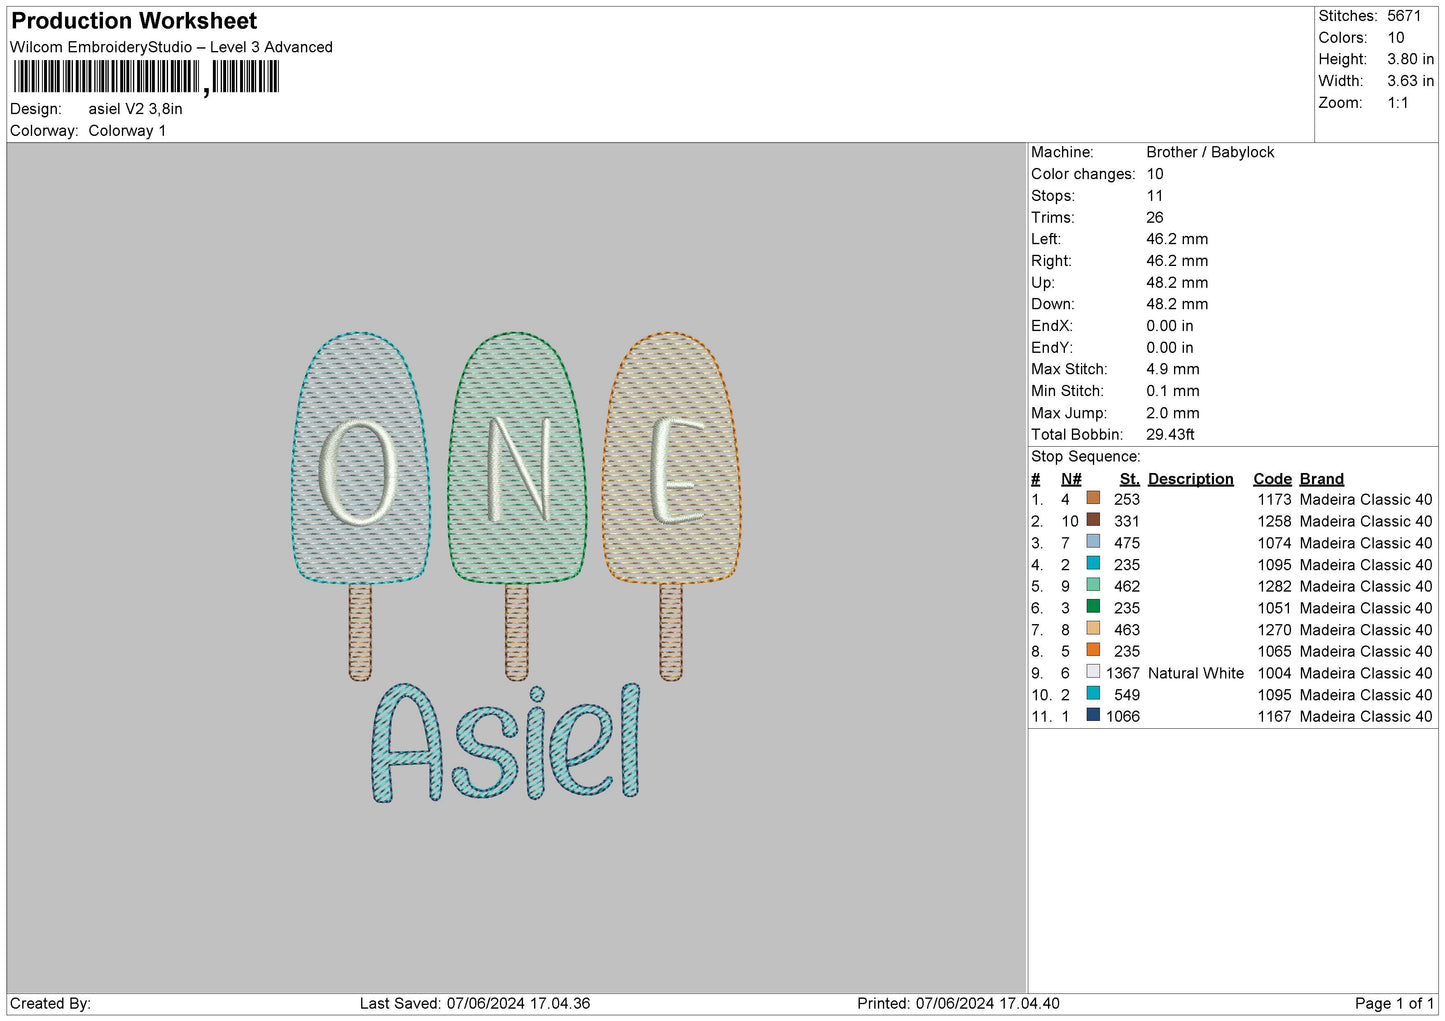Click the 'Up:' label
The width and height of the screenshot is (1445, 1021).
tap(1043, 283)
